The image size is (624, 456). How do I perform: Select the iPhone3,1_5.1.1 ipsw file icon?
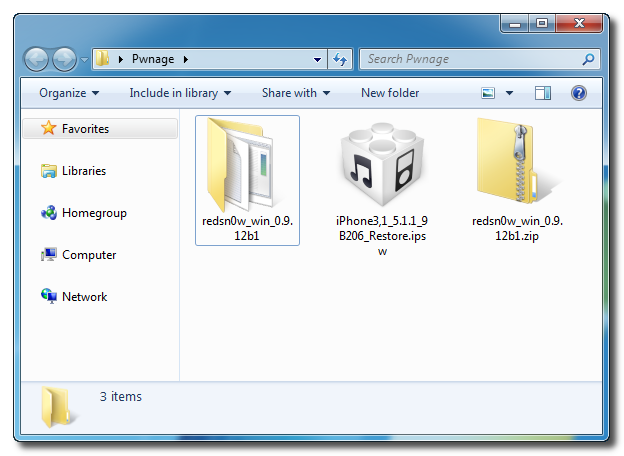[x=382, y=165]
